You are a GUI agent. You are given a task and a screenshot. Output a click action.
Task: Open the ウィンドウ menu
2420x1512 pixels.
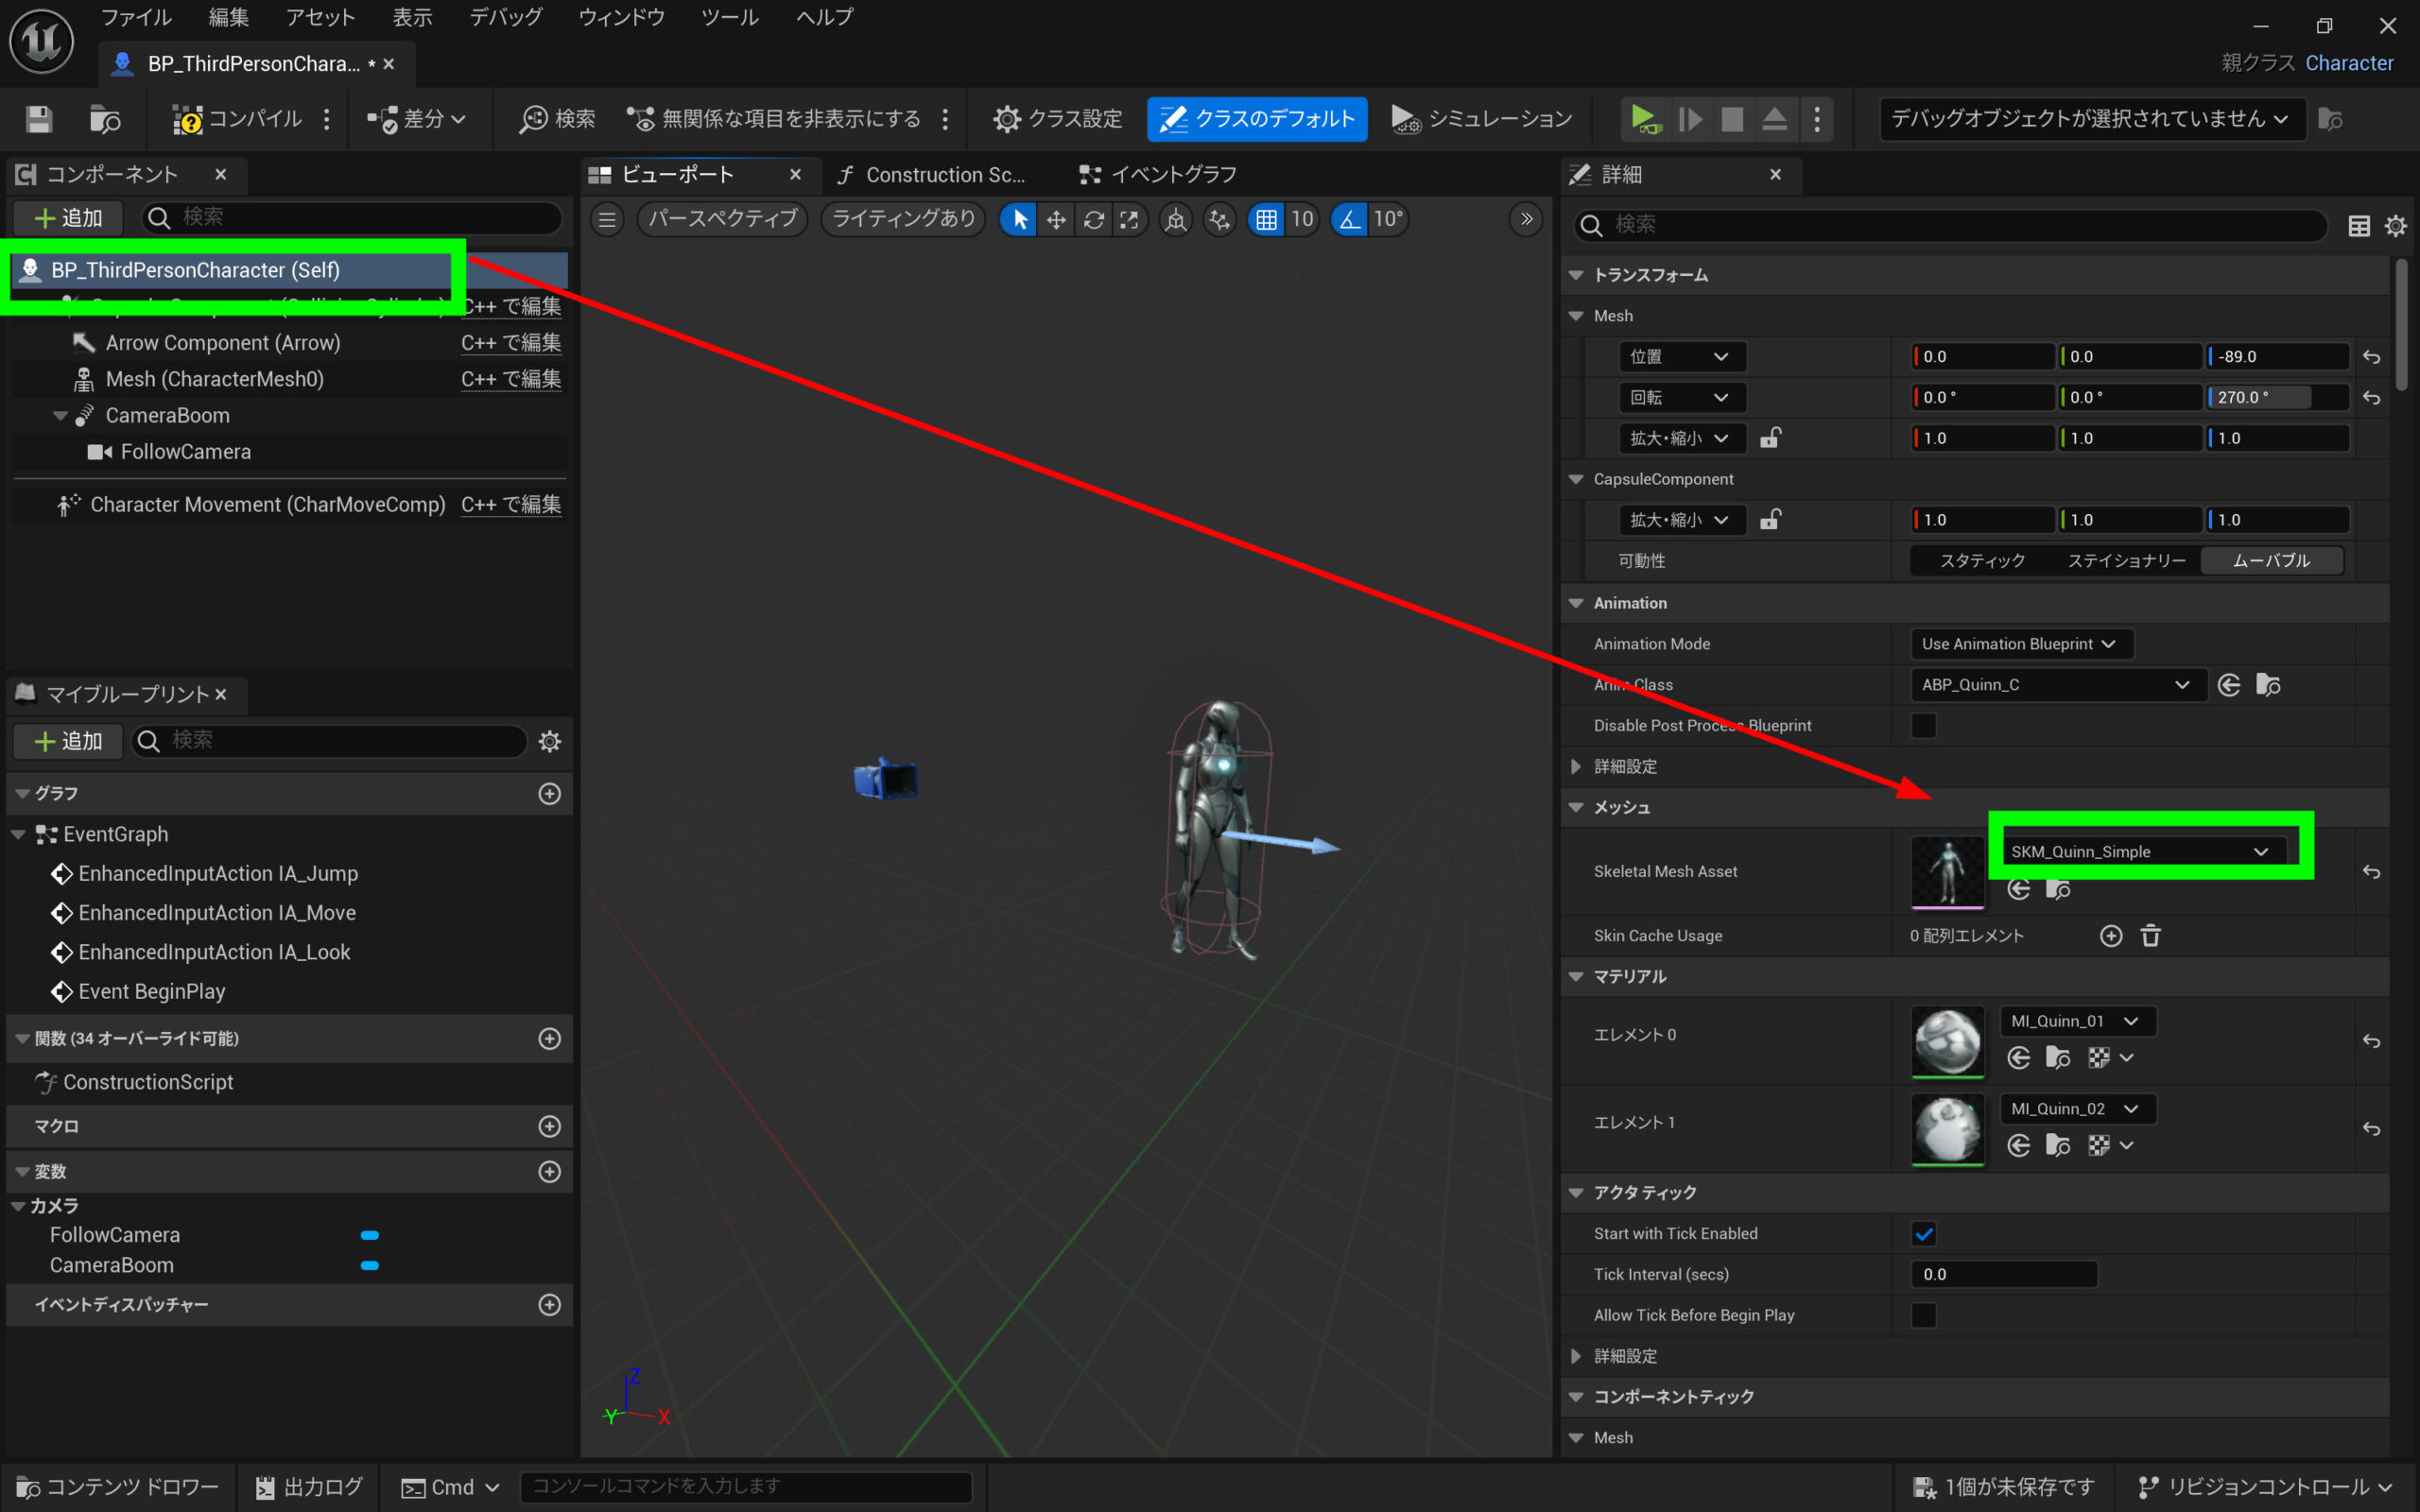coord(621,17)
